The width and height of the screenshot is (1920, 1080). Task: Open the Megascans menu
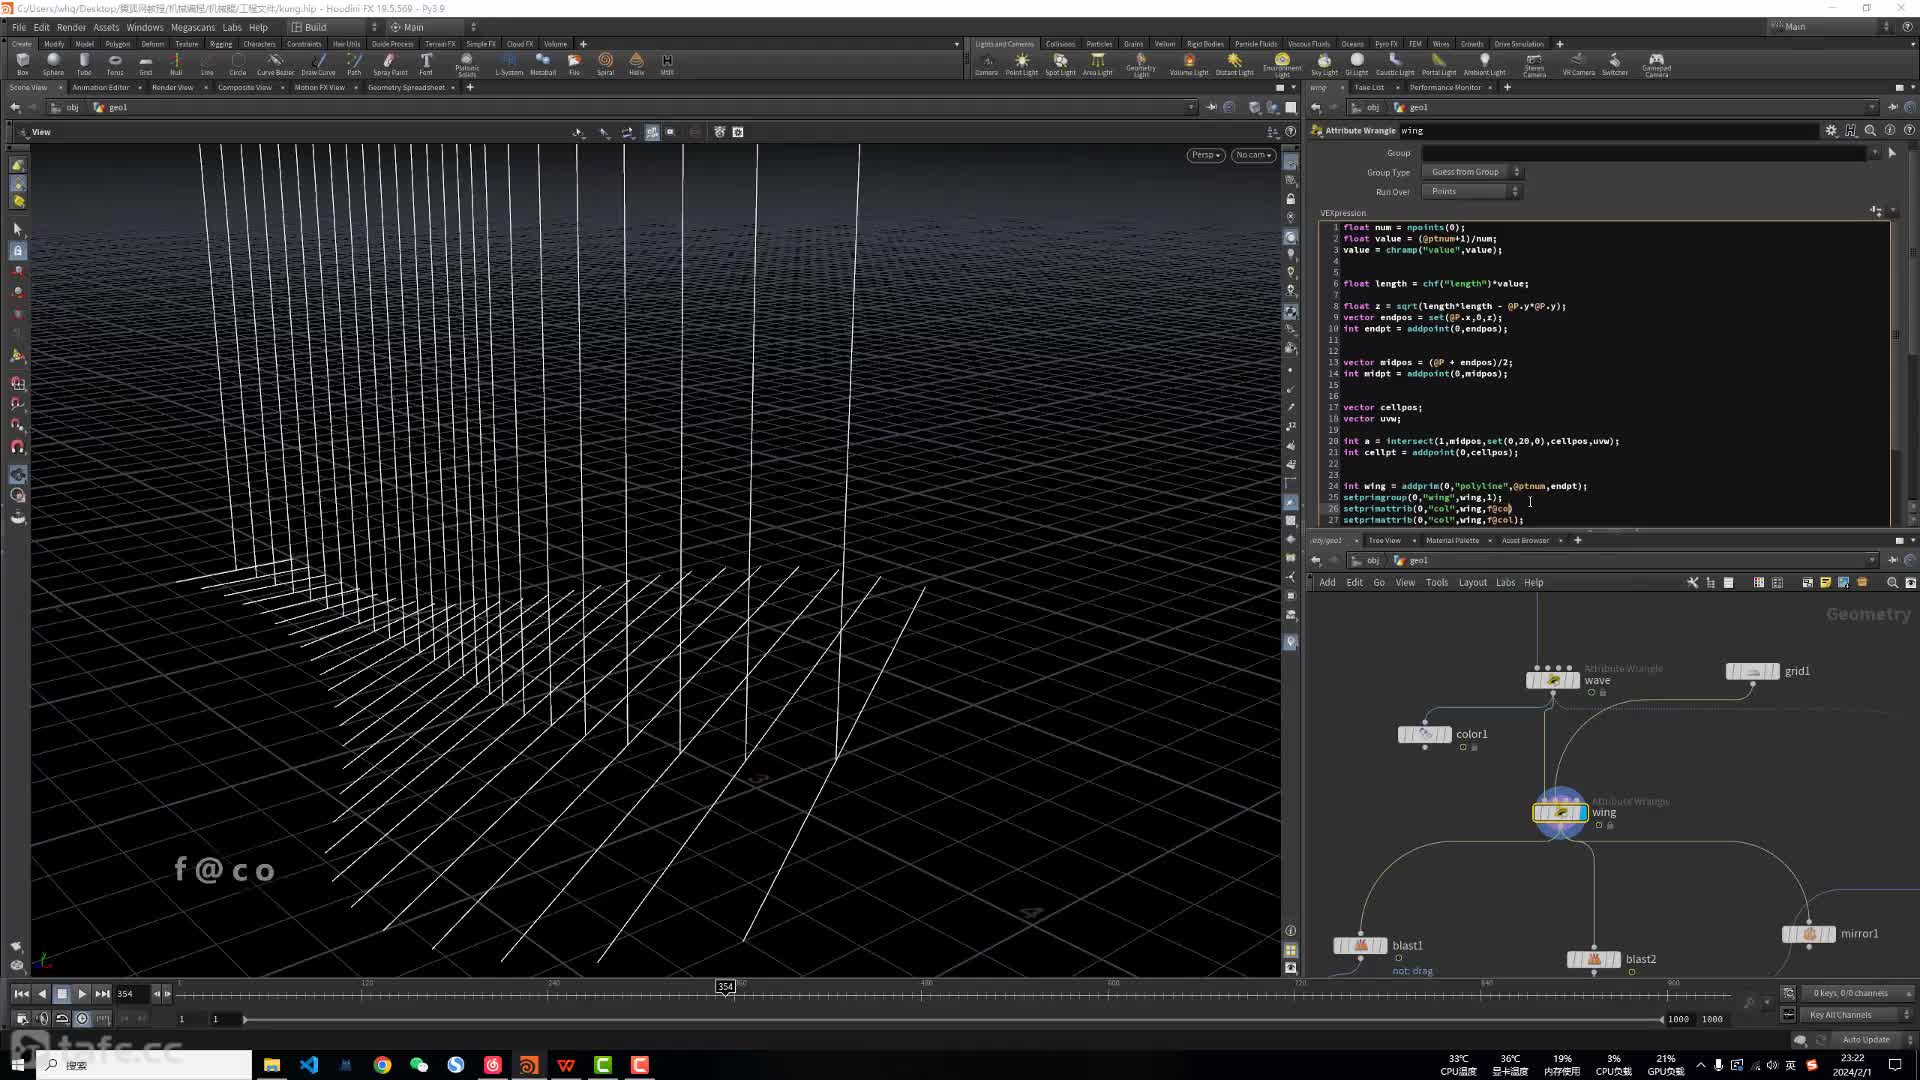tap(192, 27)
